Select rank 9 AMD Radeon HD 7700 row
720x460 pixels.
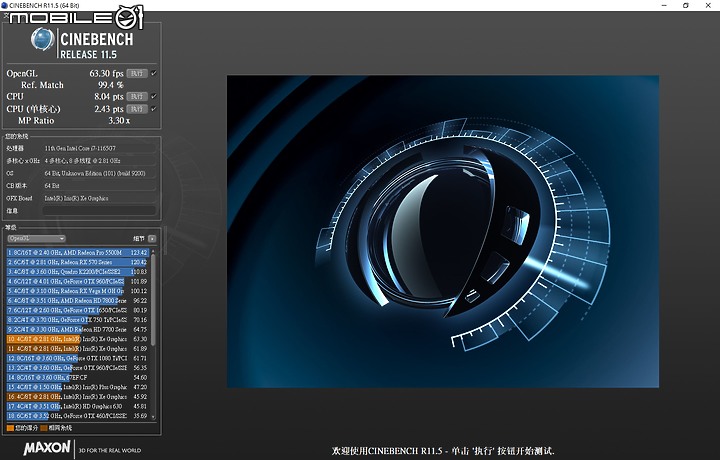point(78,330)
